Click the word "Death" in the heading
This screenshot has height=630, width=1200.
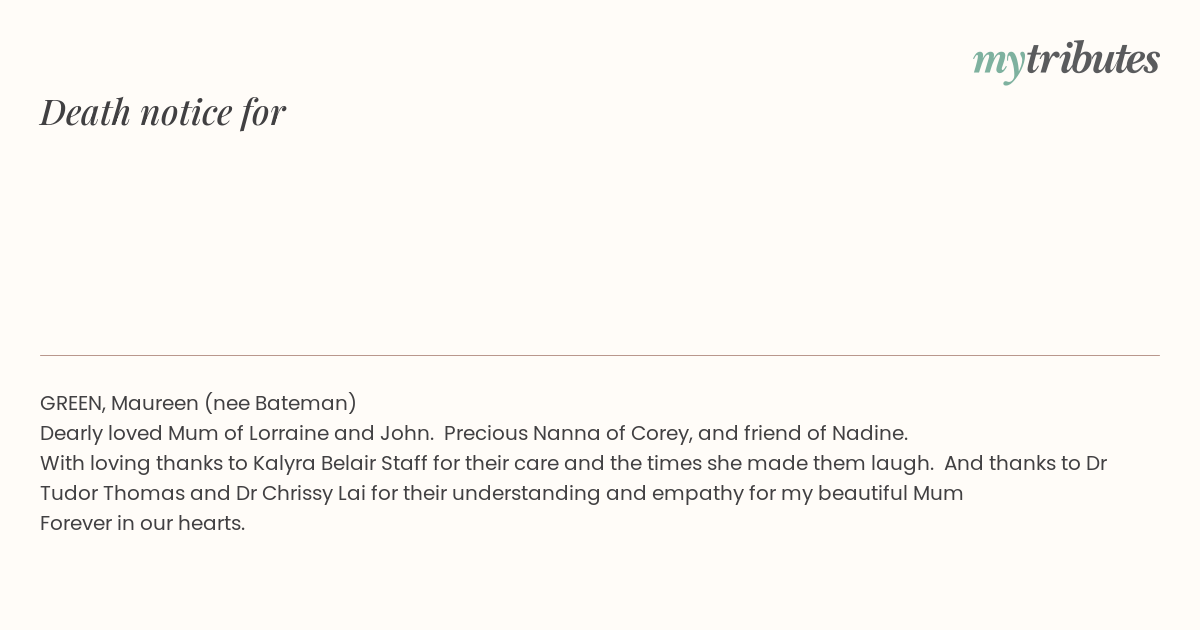(x=85, y=112)
